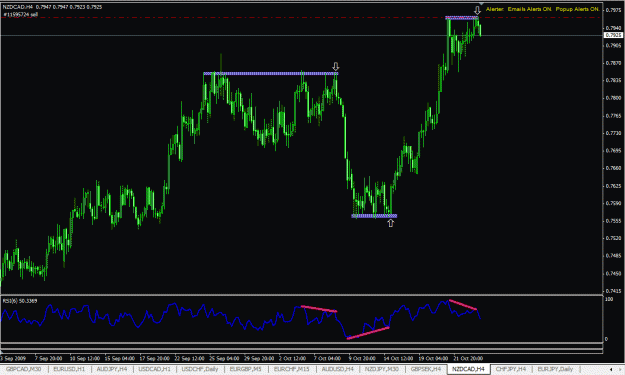Select the EURGBP,M5 chart tab

245,369
